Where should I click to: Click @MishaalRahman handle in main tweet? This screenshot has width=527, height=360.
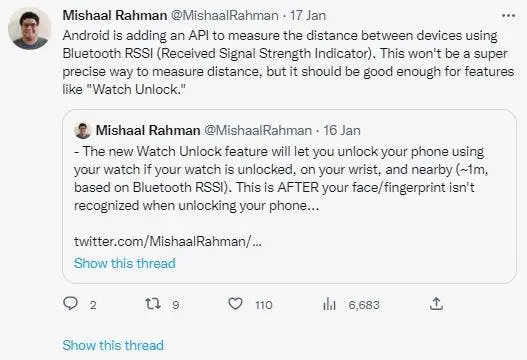point(225,15)
